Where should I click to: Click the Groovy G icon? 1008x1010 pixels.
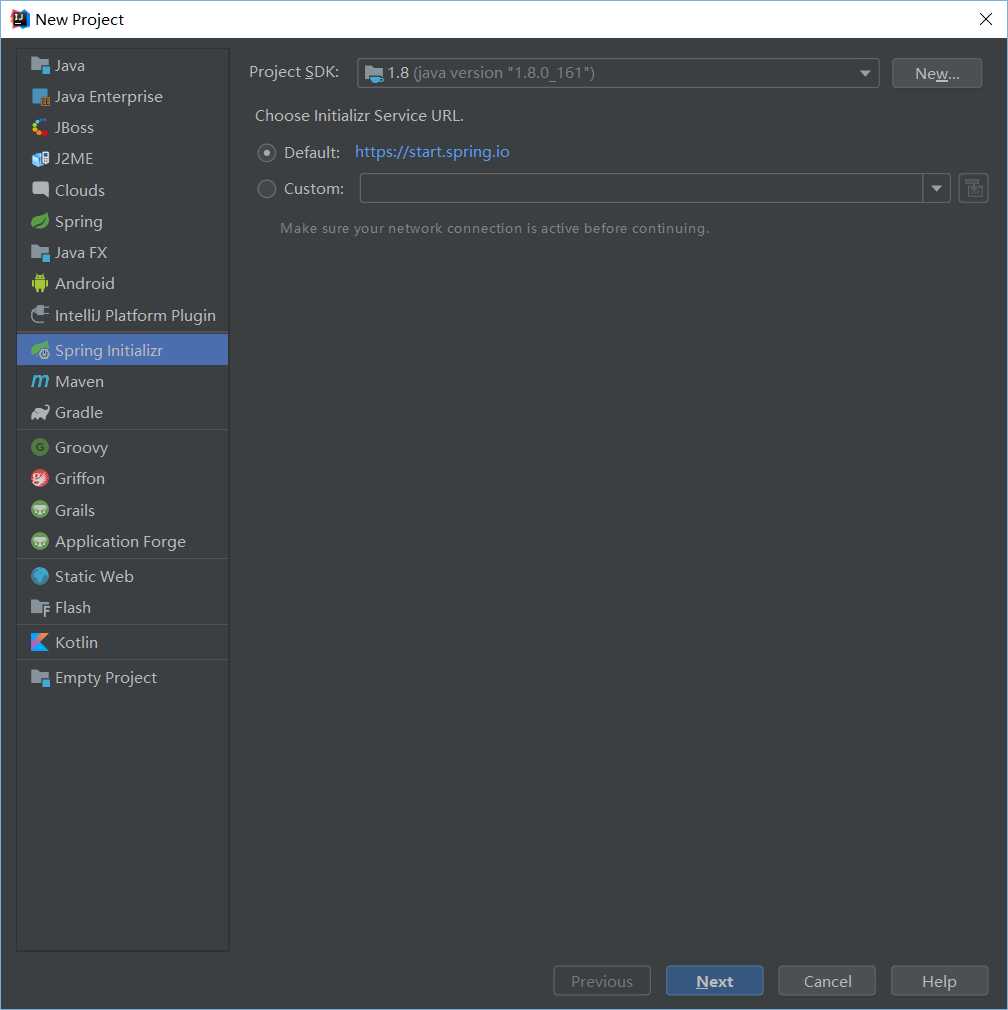tap(40, 447)
